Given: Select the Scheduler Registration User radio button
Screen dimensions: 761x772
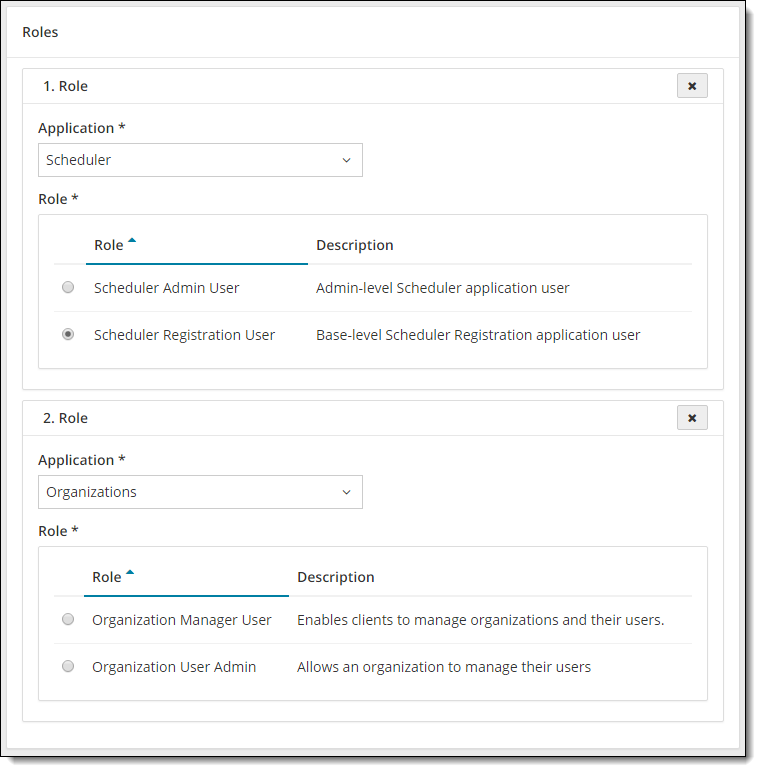Looking at the screenshot, I should point(68,335).
